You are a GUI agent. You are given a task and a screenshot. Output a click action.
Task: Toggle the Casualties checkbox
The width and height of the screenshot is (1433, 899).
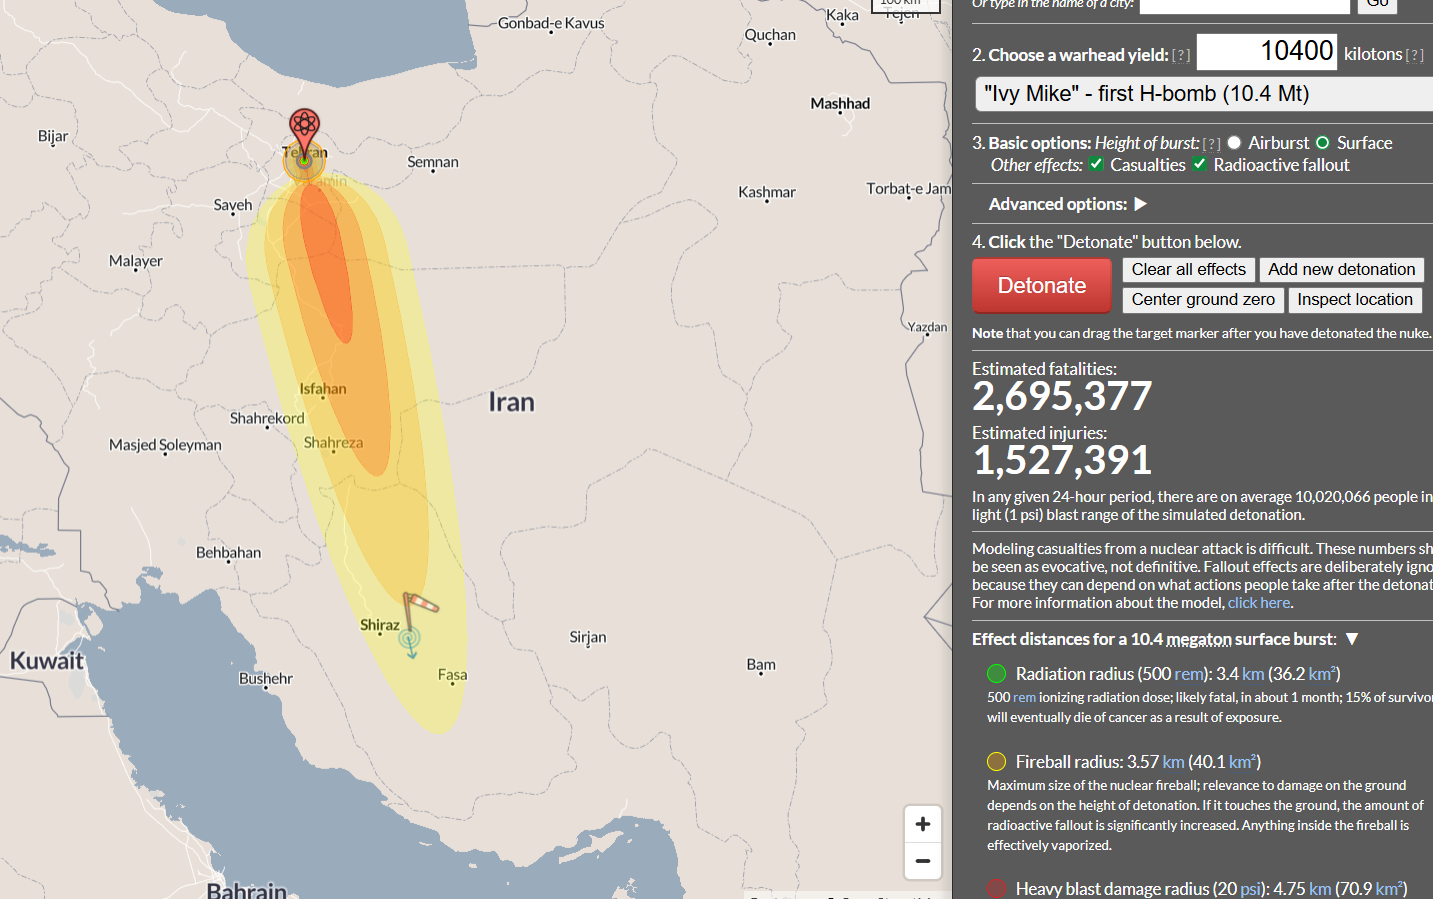[1097, 164]
